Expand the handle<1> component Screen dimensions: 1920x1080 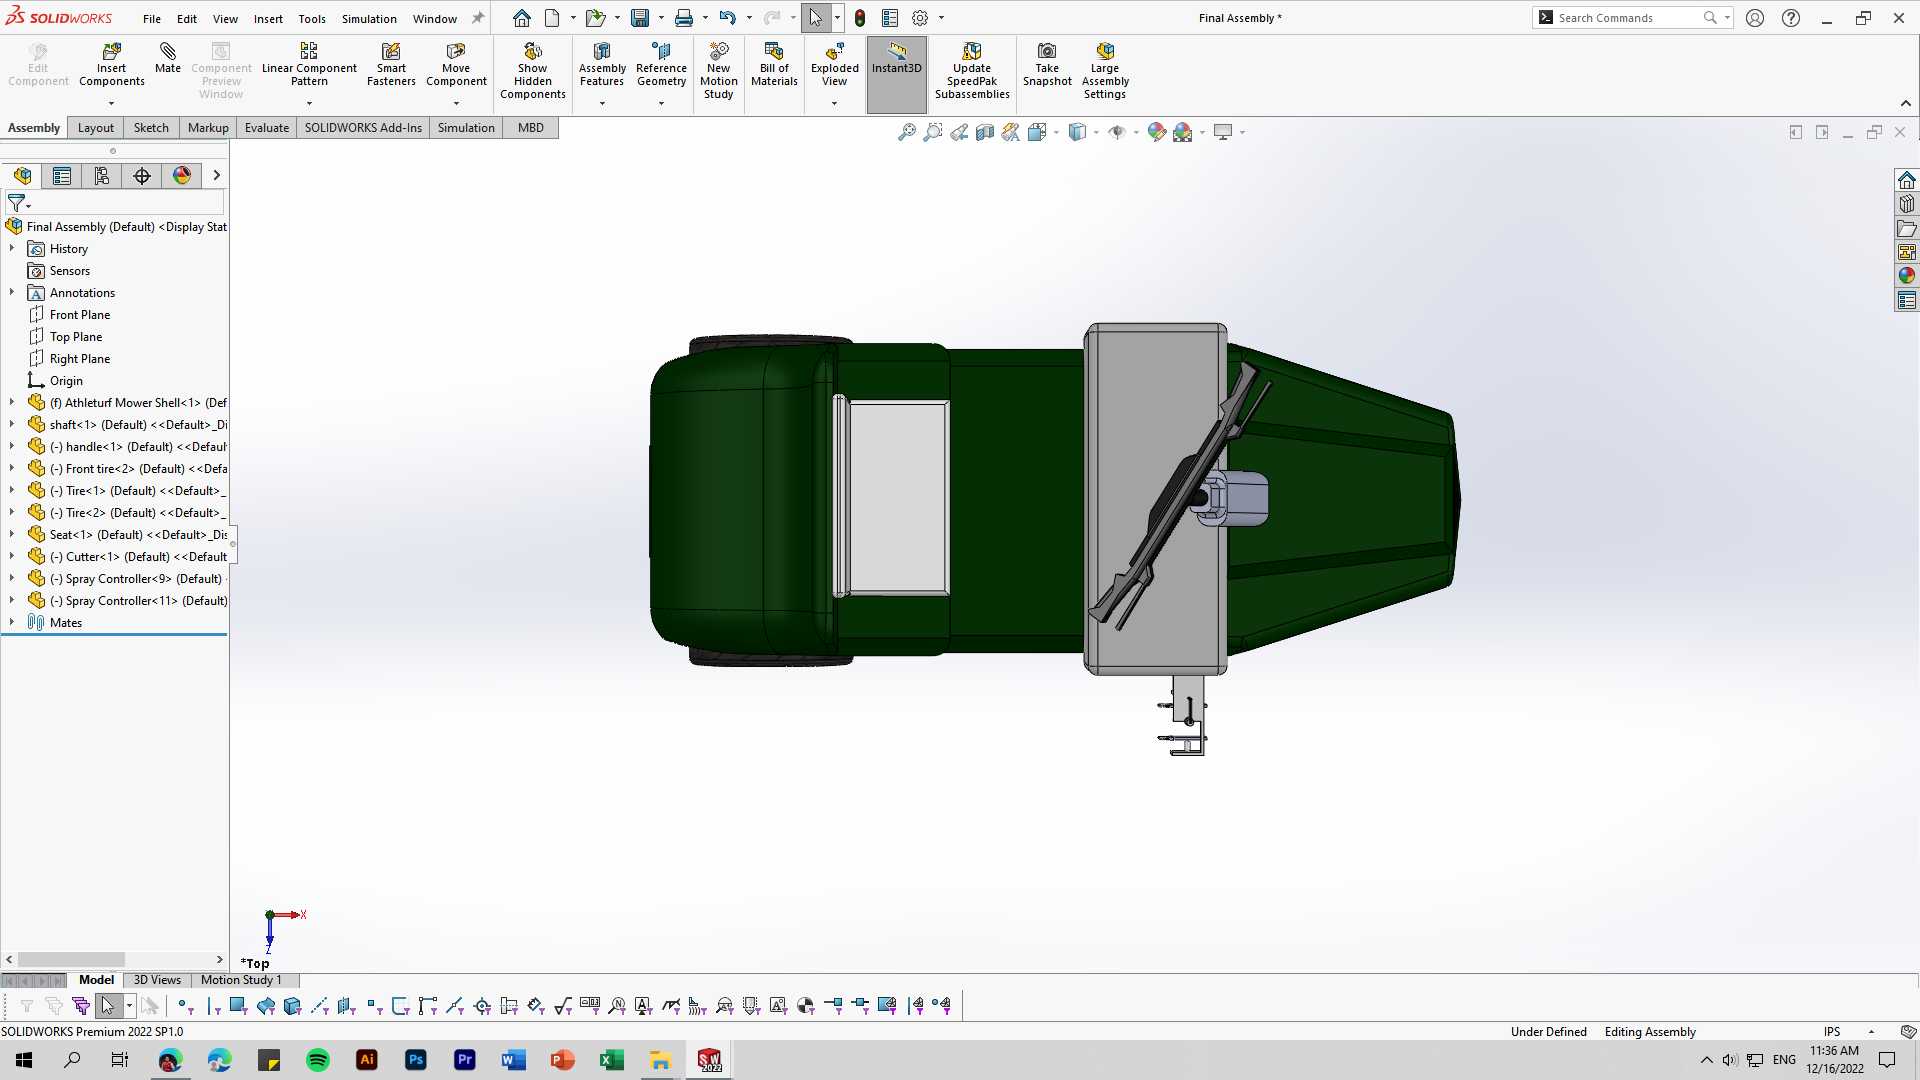12,446
